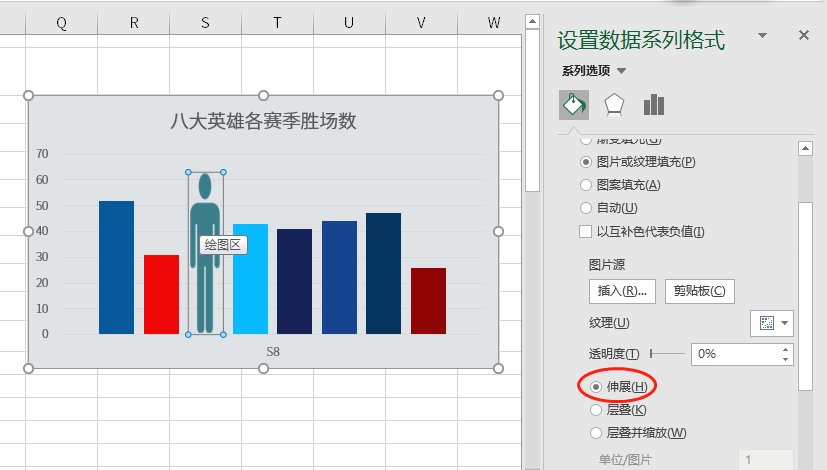Select column header T
Viewport: 827px width, 470px height.
277,23
